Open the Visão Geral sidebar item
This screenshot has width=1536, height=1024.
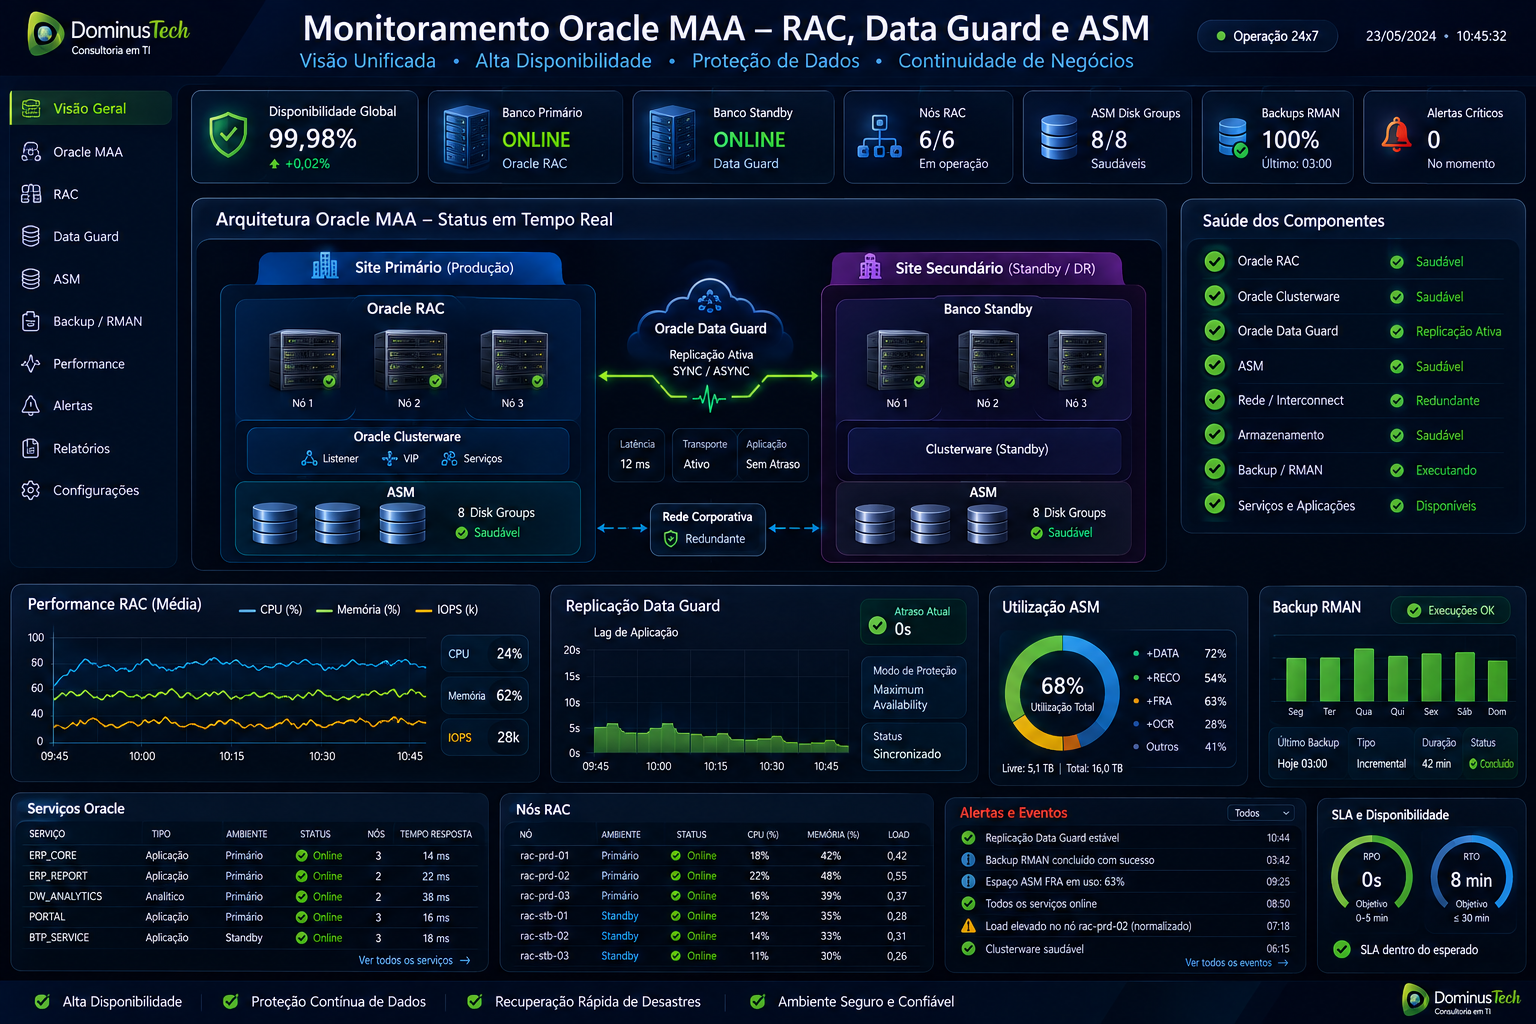pos(91,108)
